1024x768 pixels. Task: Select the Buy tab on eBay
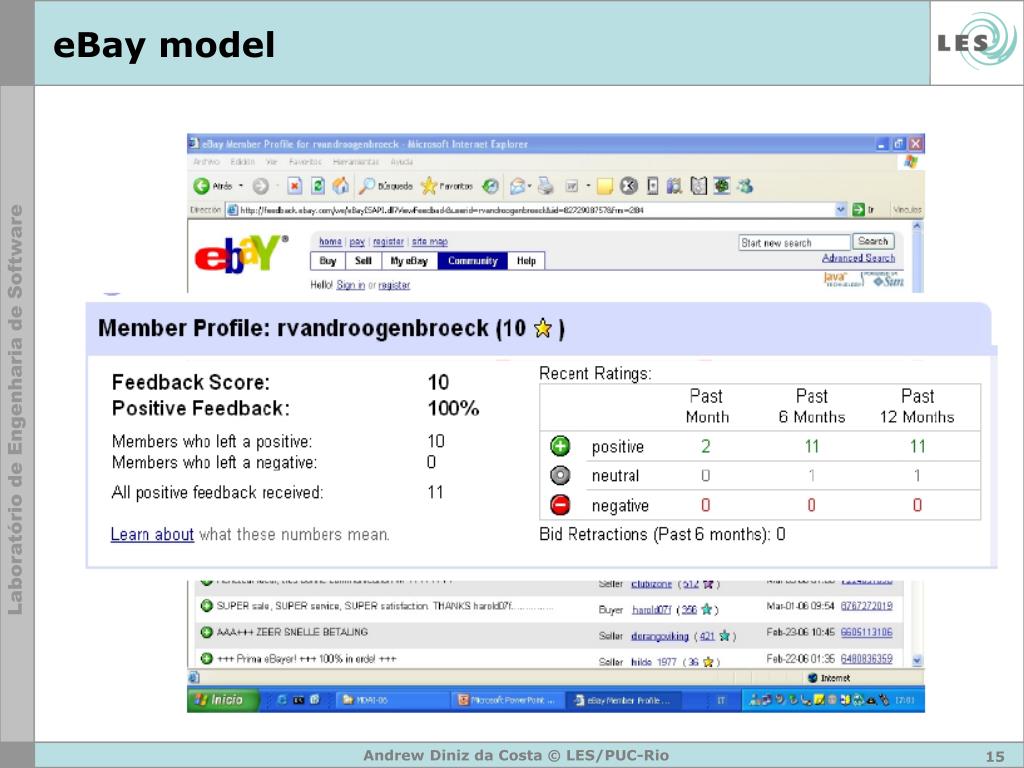pos(328,261)
